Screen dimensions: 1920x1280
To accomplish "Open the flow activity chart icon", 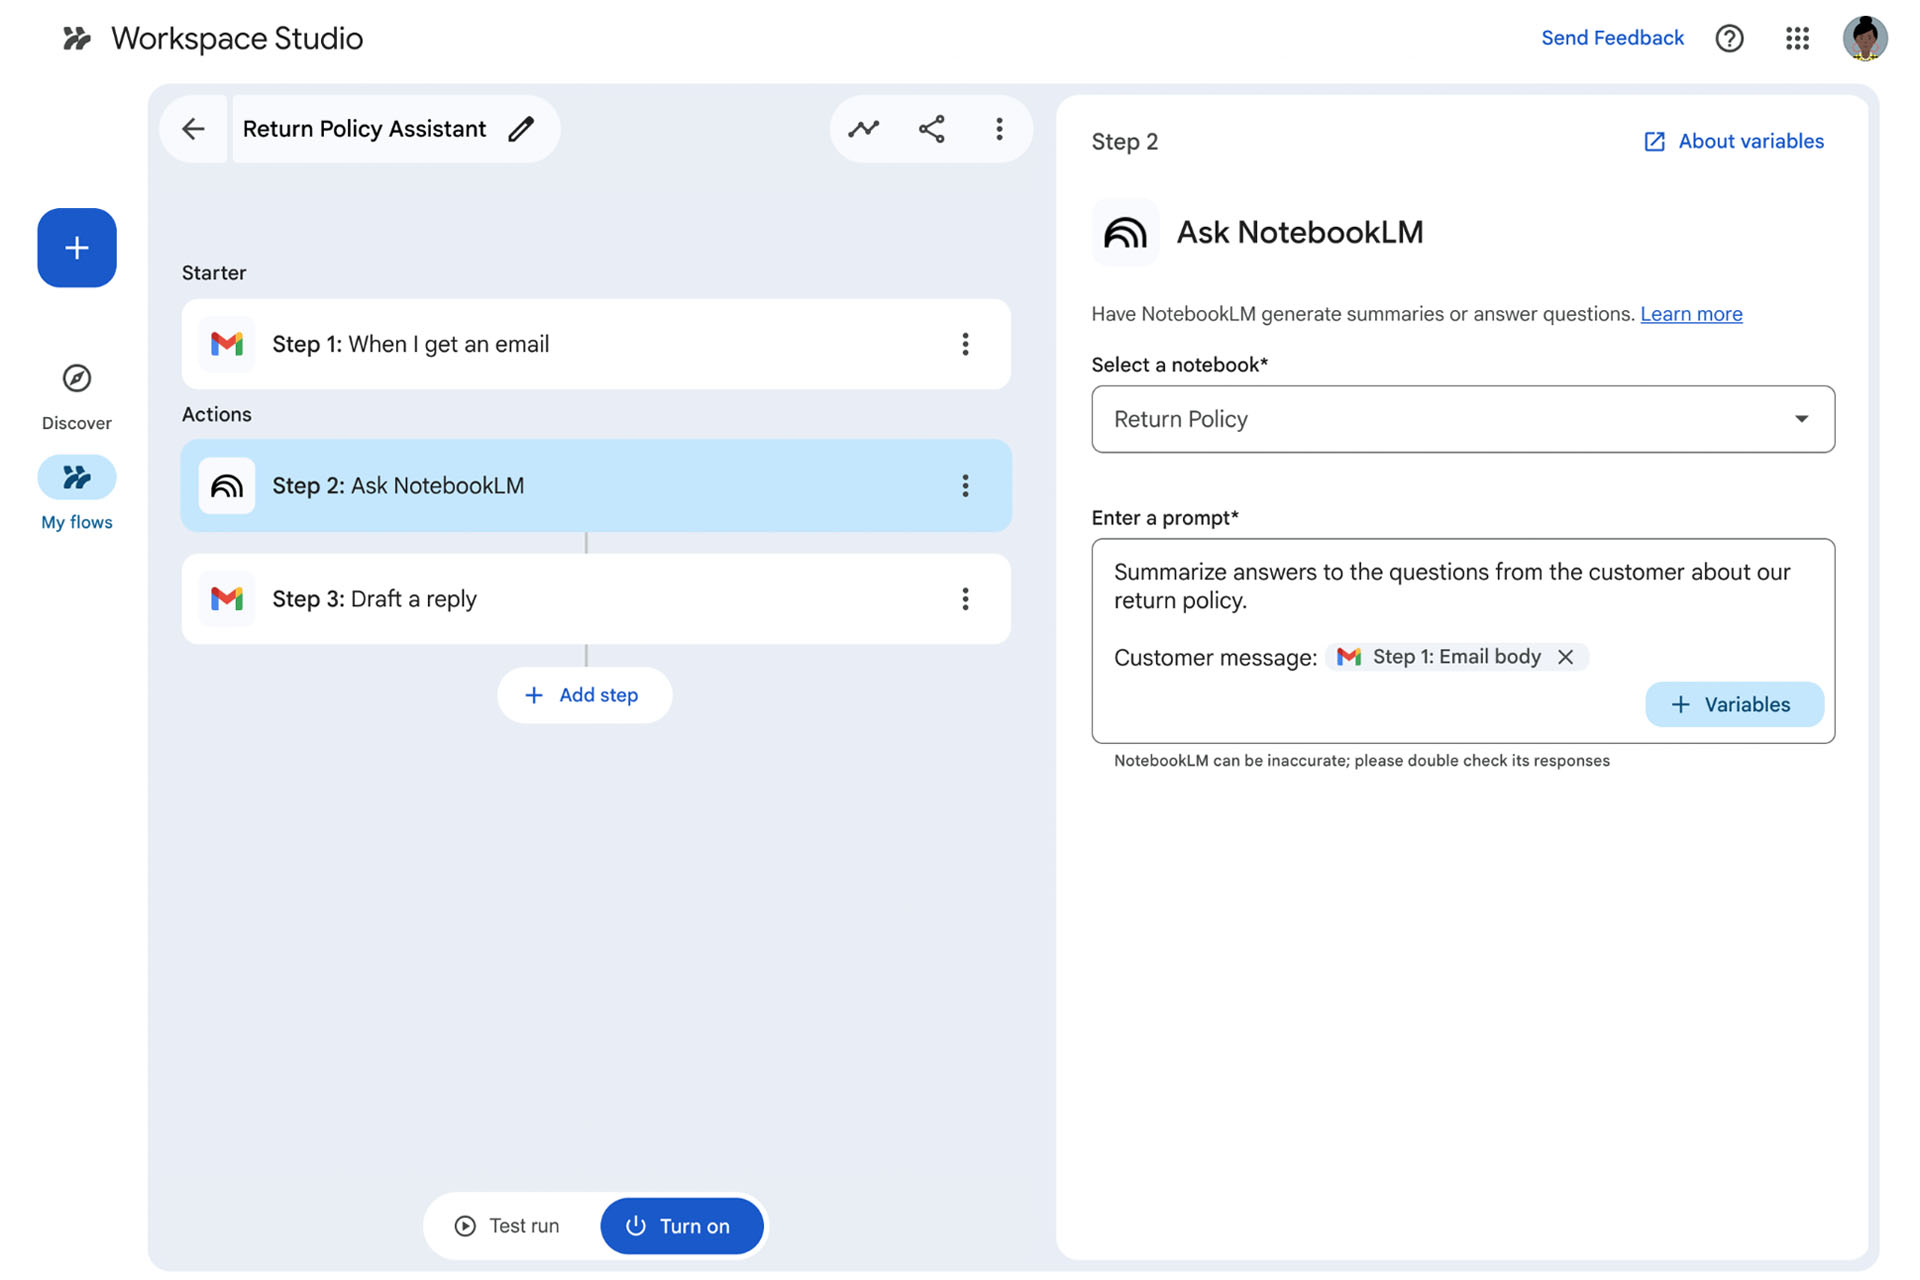I will pos(864,129).
